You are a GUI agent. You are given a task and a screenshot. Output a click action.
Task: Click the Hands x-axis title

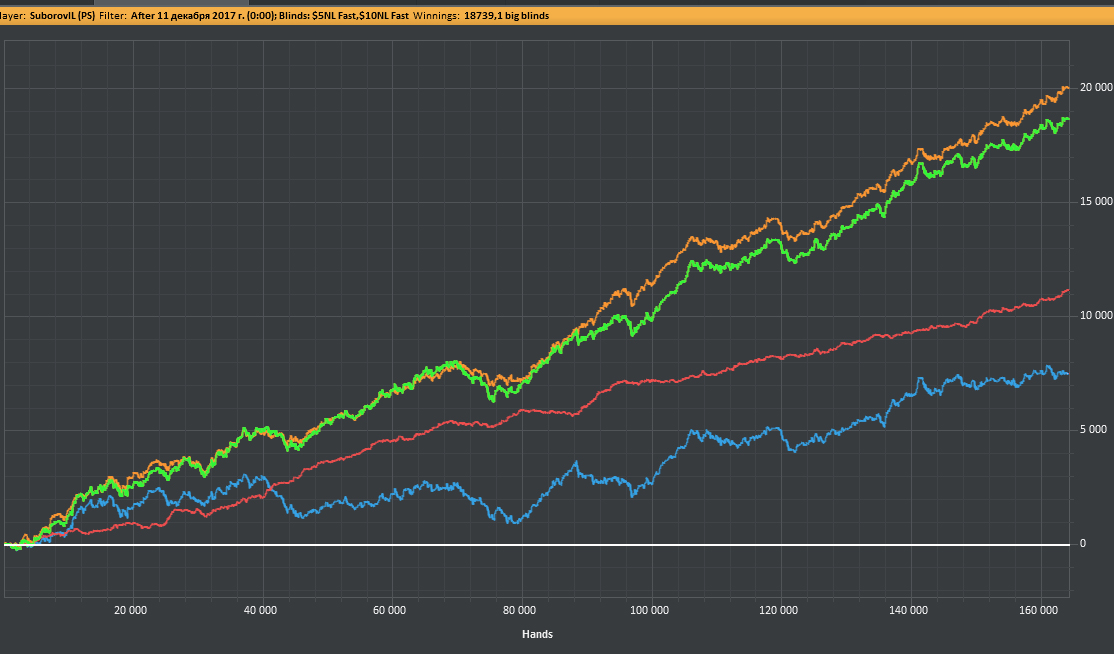pyautogui.click(x=537, y=634)
